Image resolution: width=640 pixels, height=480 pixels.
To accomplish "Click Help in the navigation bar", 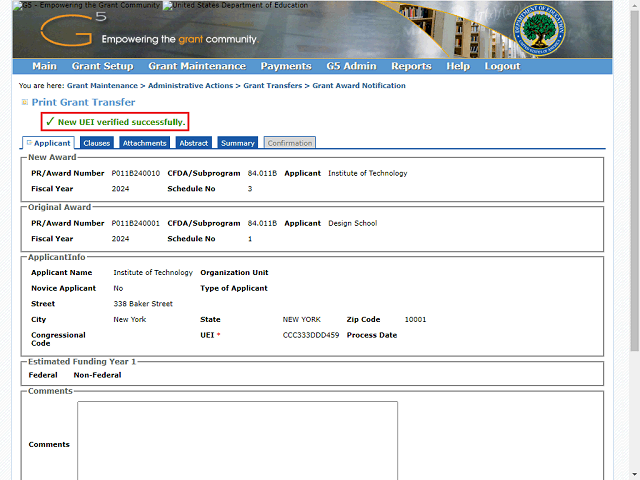I will point(458,66).
